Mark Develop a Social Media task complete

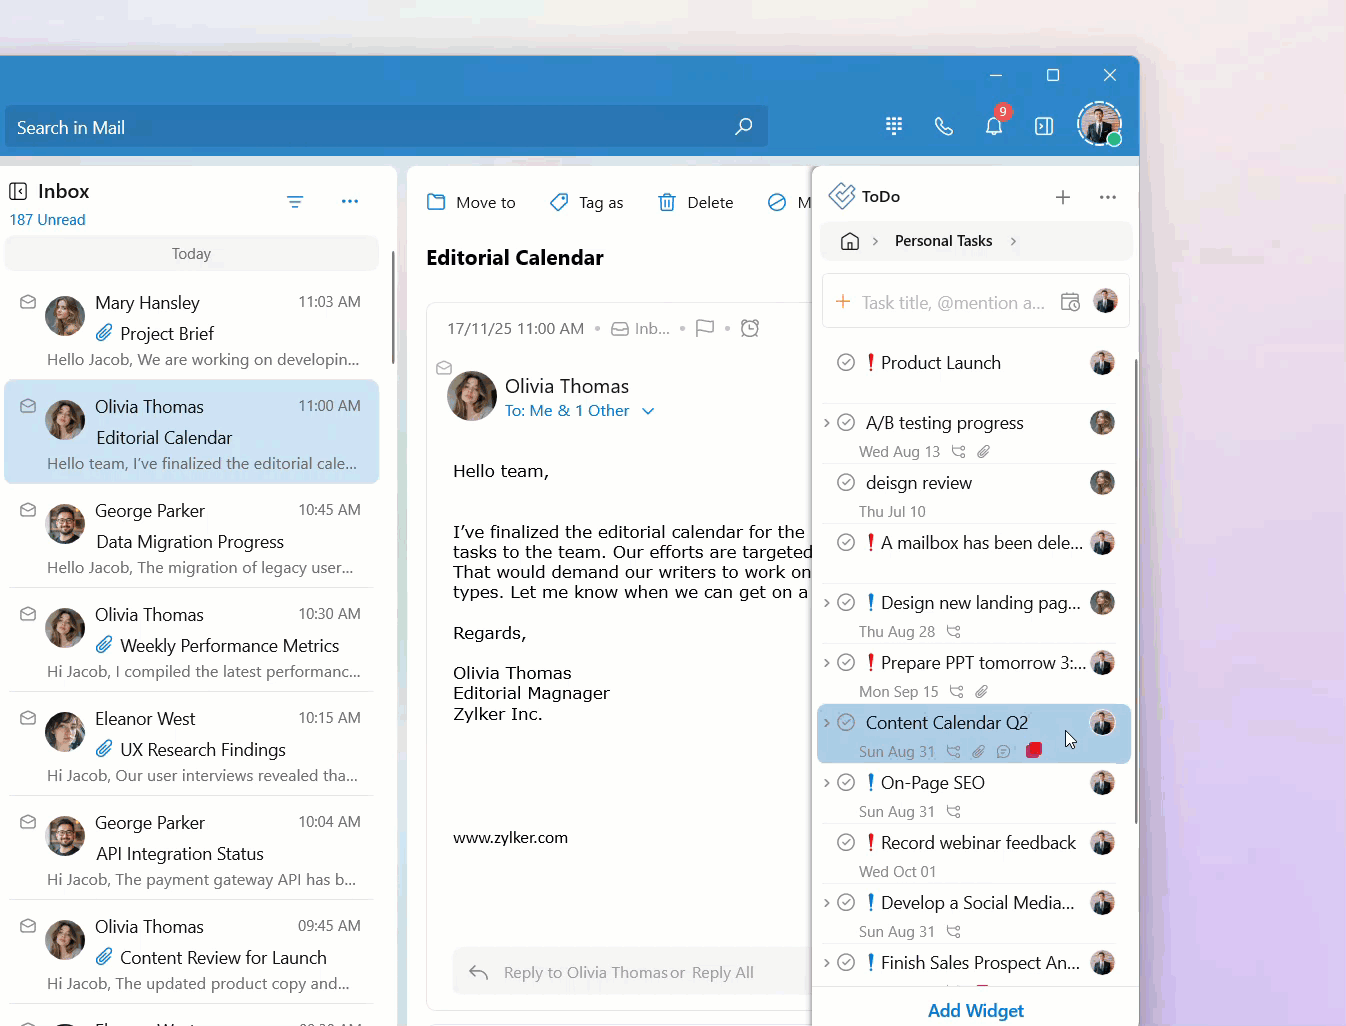click(846, 902)
